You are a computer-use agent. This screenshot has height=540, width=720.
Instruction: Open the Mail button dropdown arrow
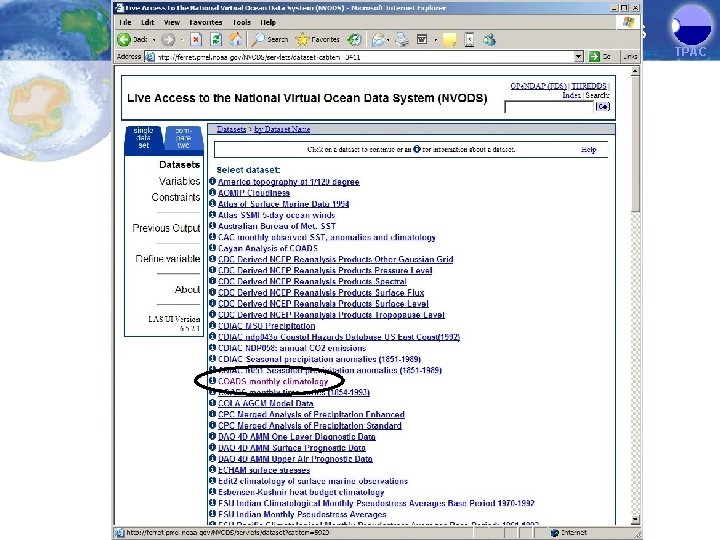388,40
